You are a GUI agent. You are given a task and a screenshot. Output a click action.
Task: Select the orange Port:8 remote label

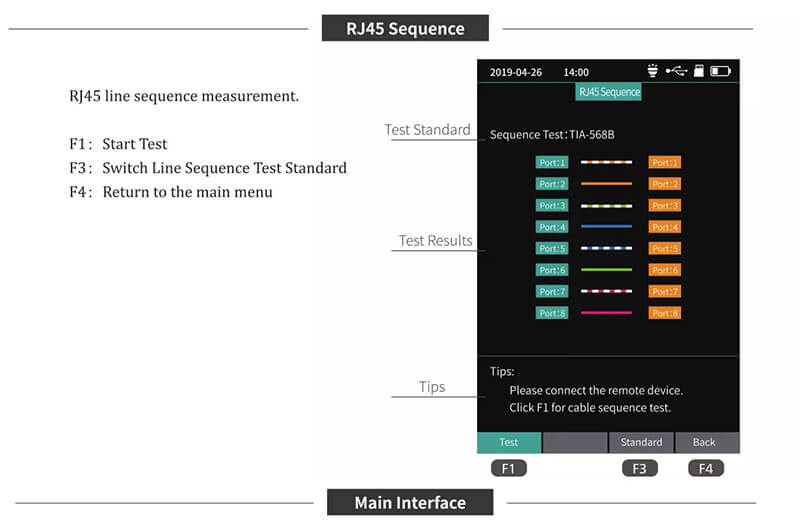coord(664,313)
